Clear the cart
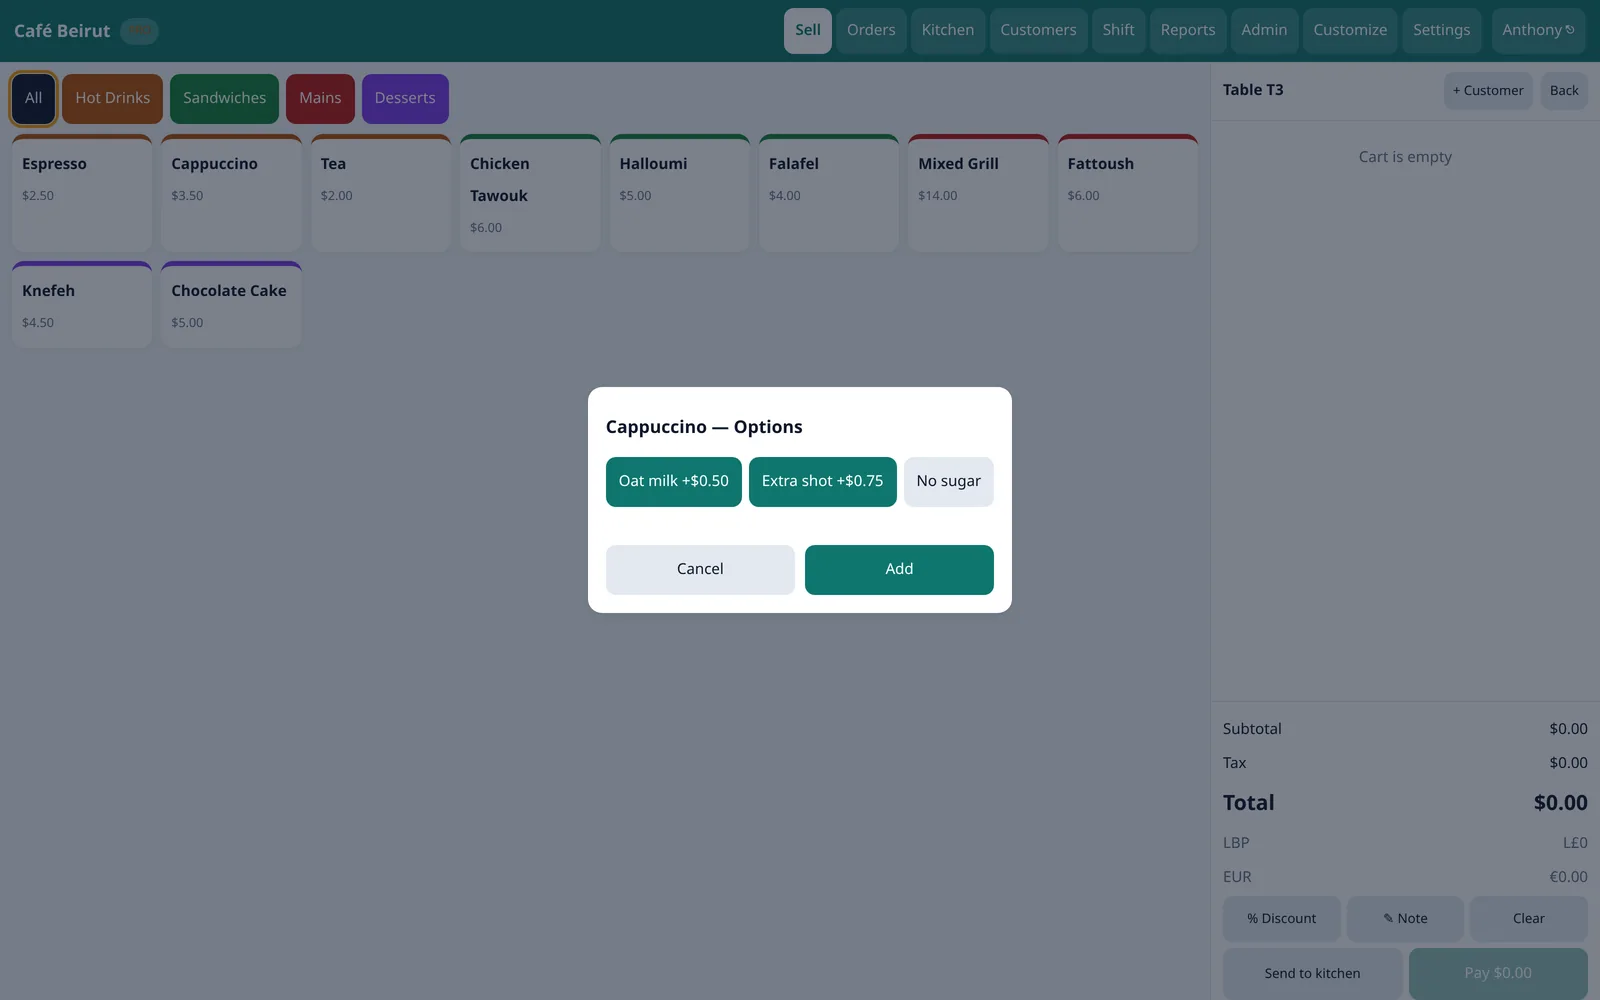Screen dimensions: 1600x1000 [1528, 919]
